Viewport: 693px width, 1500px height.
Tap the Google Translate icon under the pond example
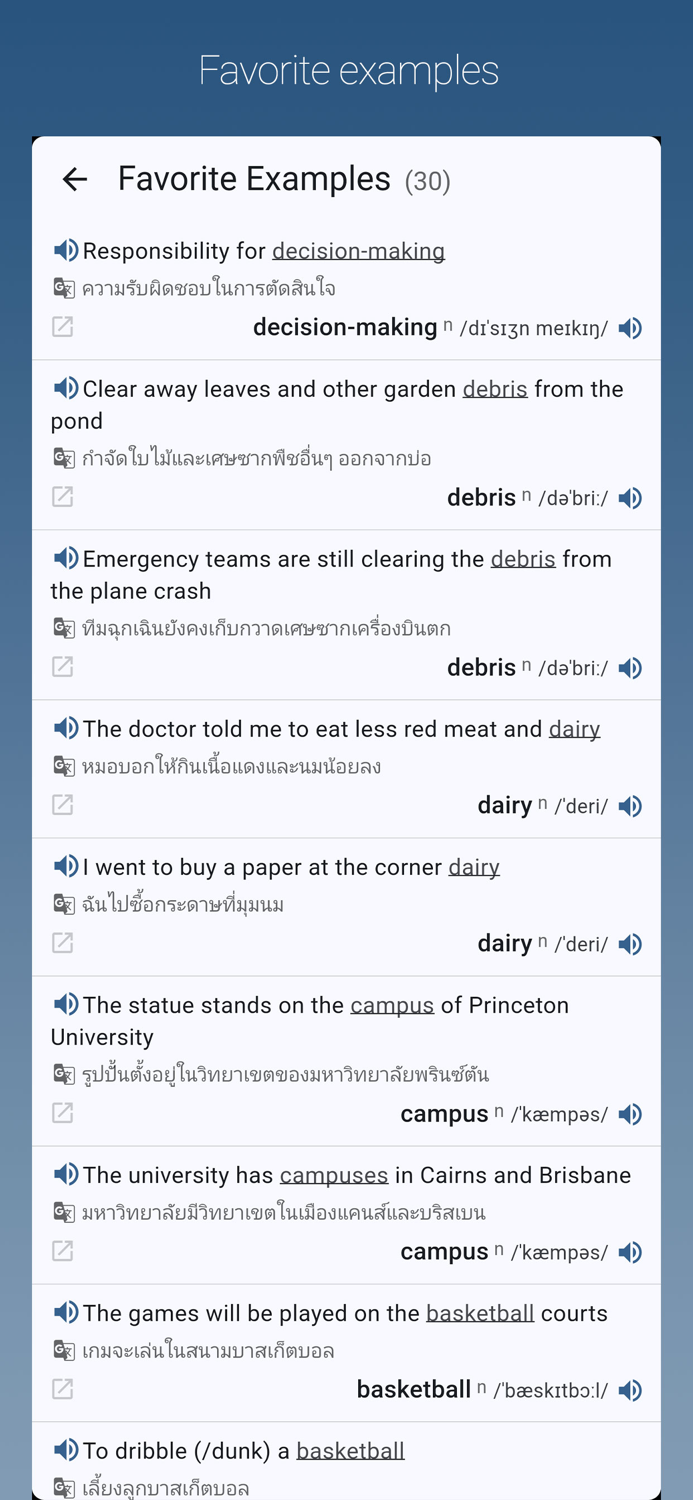click(x=62, y=458)
